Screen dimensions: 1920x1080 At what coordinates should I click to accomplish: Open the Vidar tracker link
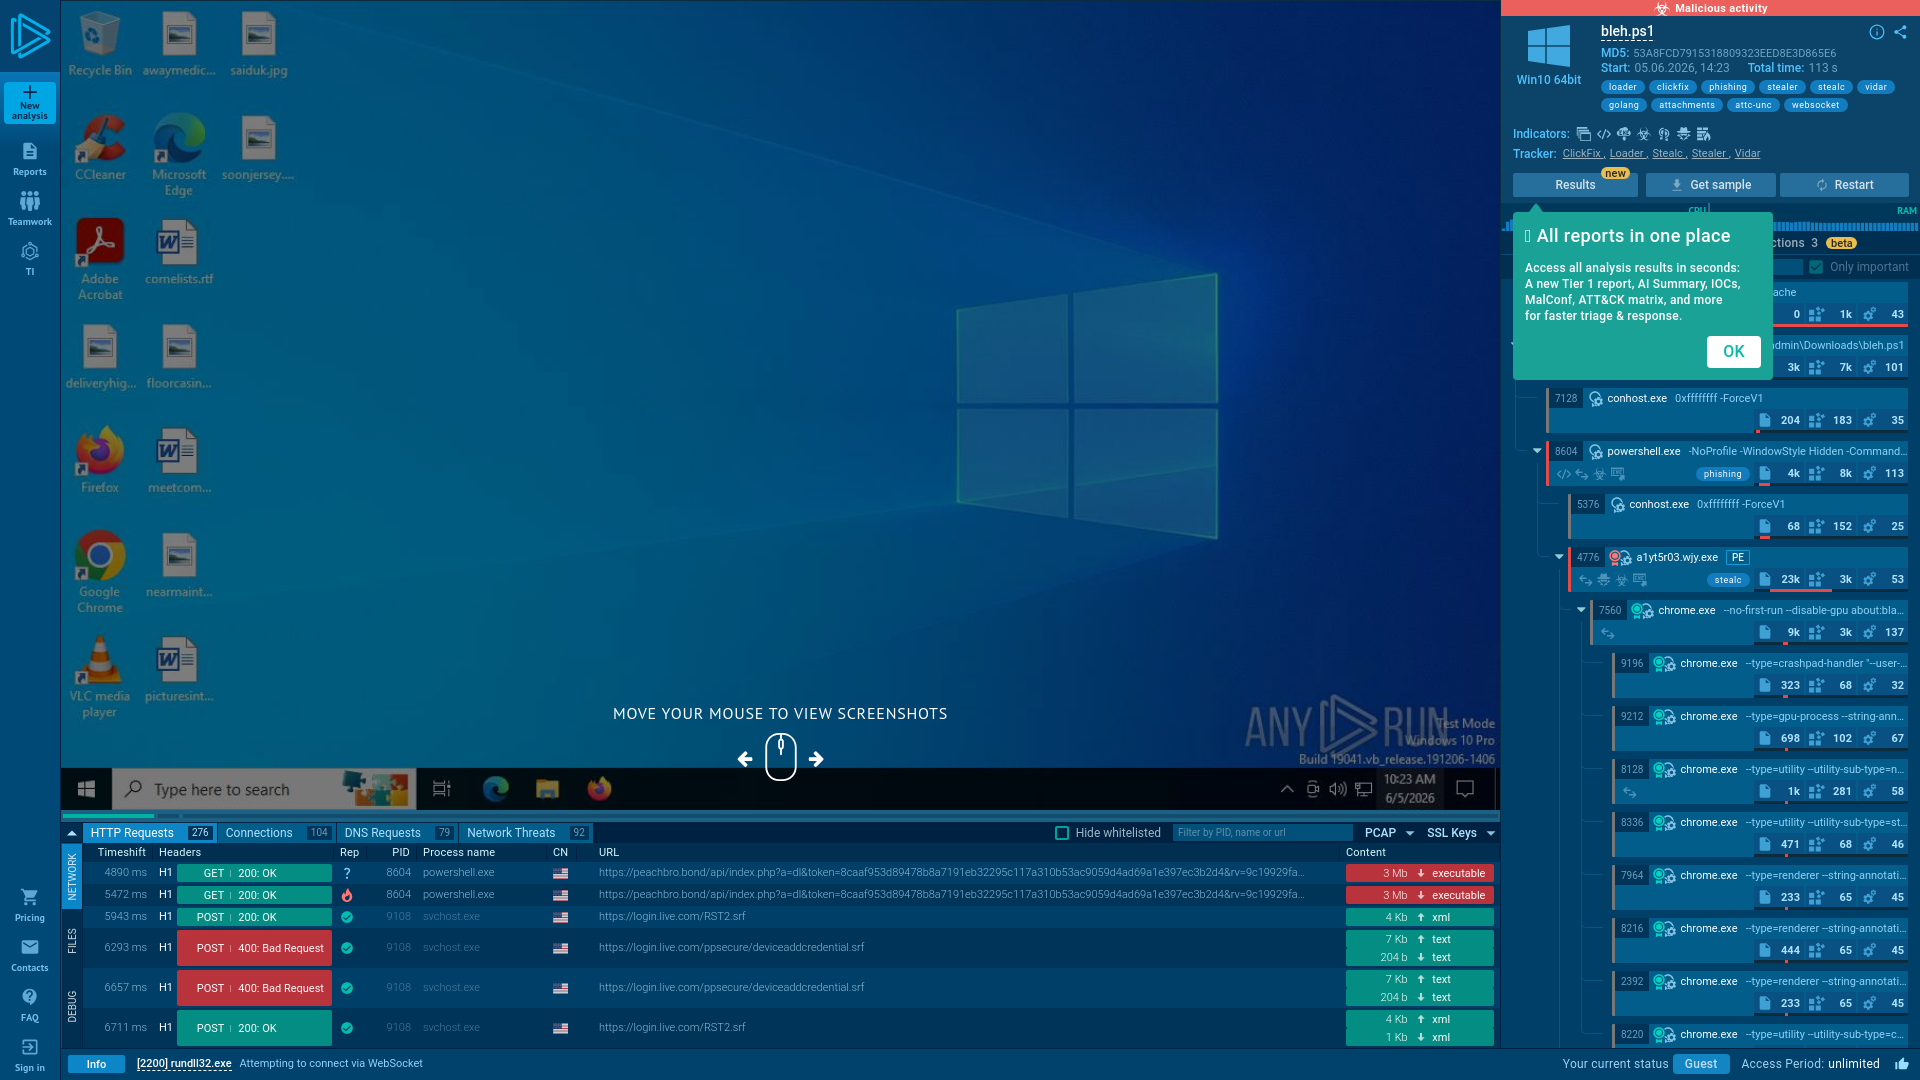click(1747, 154)
